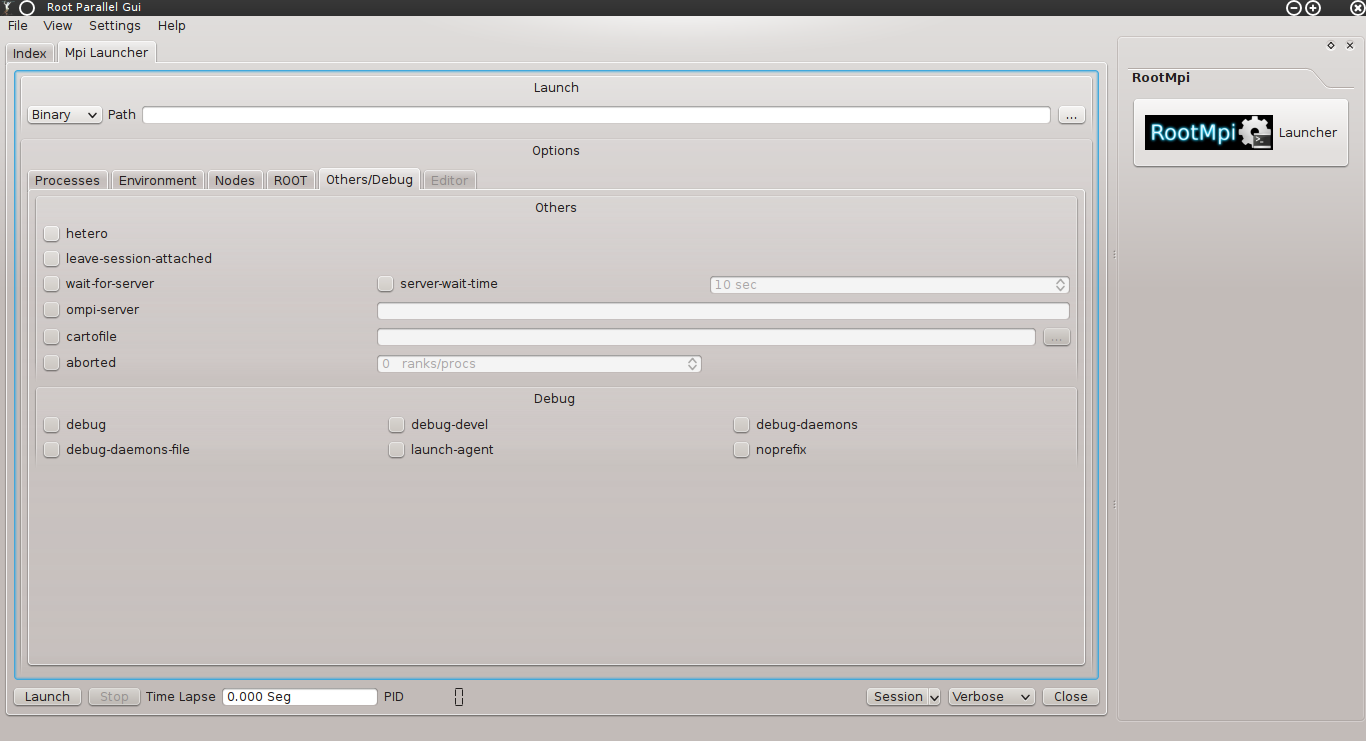Click the dock panel float icon

(1331, 45)
